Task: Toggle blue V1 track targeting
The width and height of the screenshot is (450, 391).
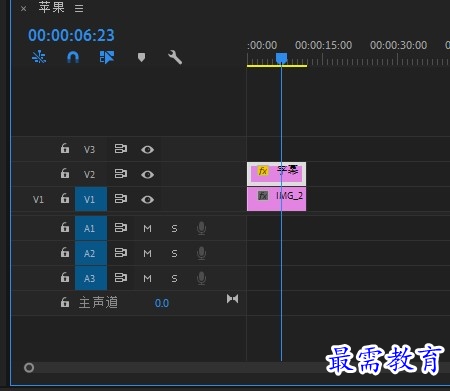Action: click(91, 199)
